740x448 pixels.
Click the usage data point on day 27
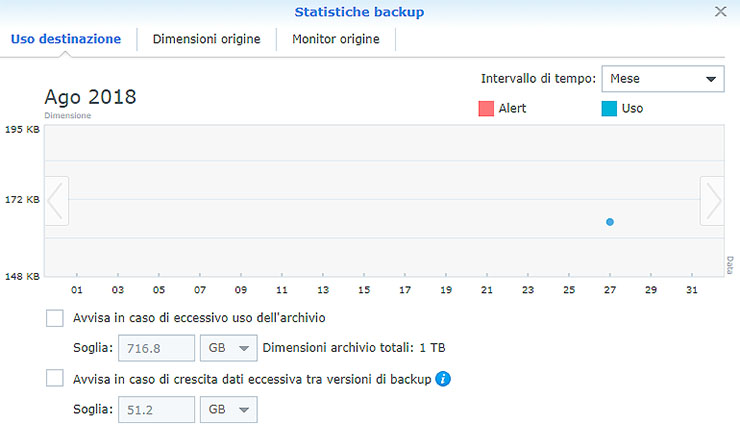pos(609,222)
